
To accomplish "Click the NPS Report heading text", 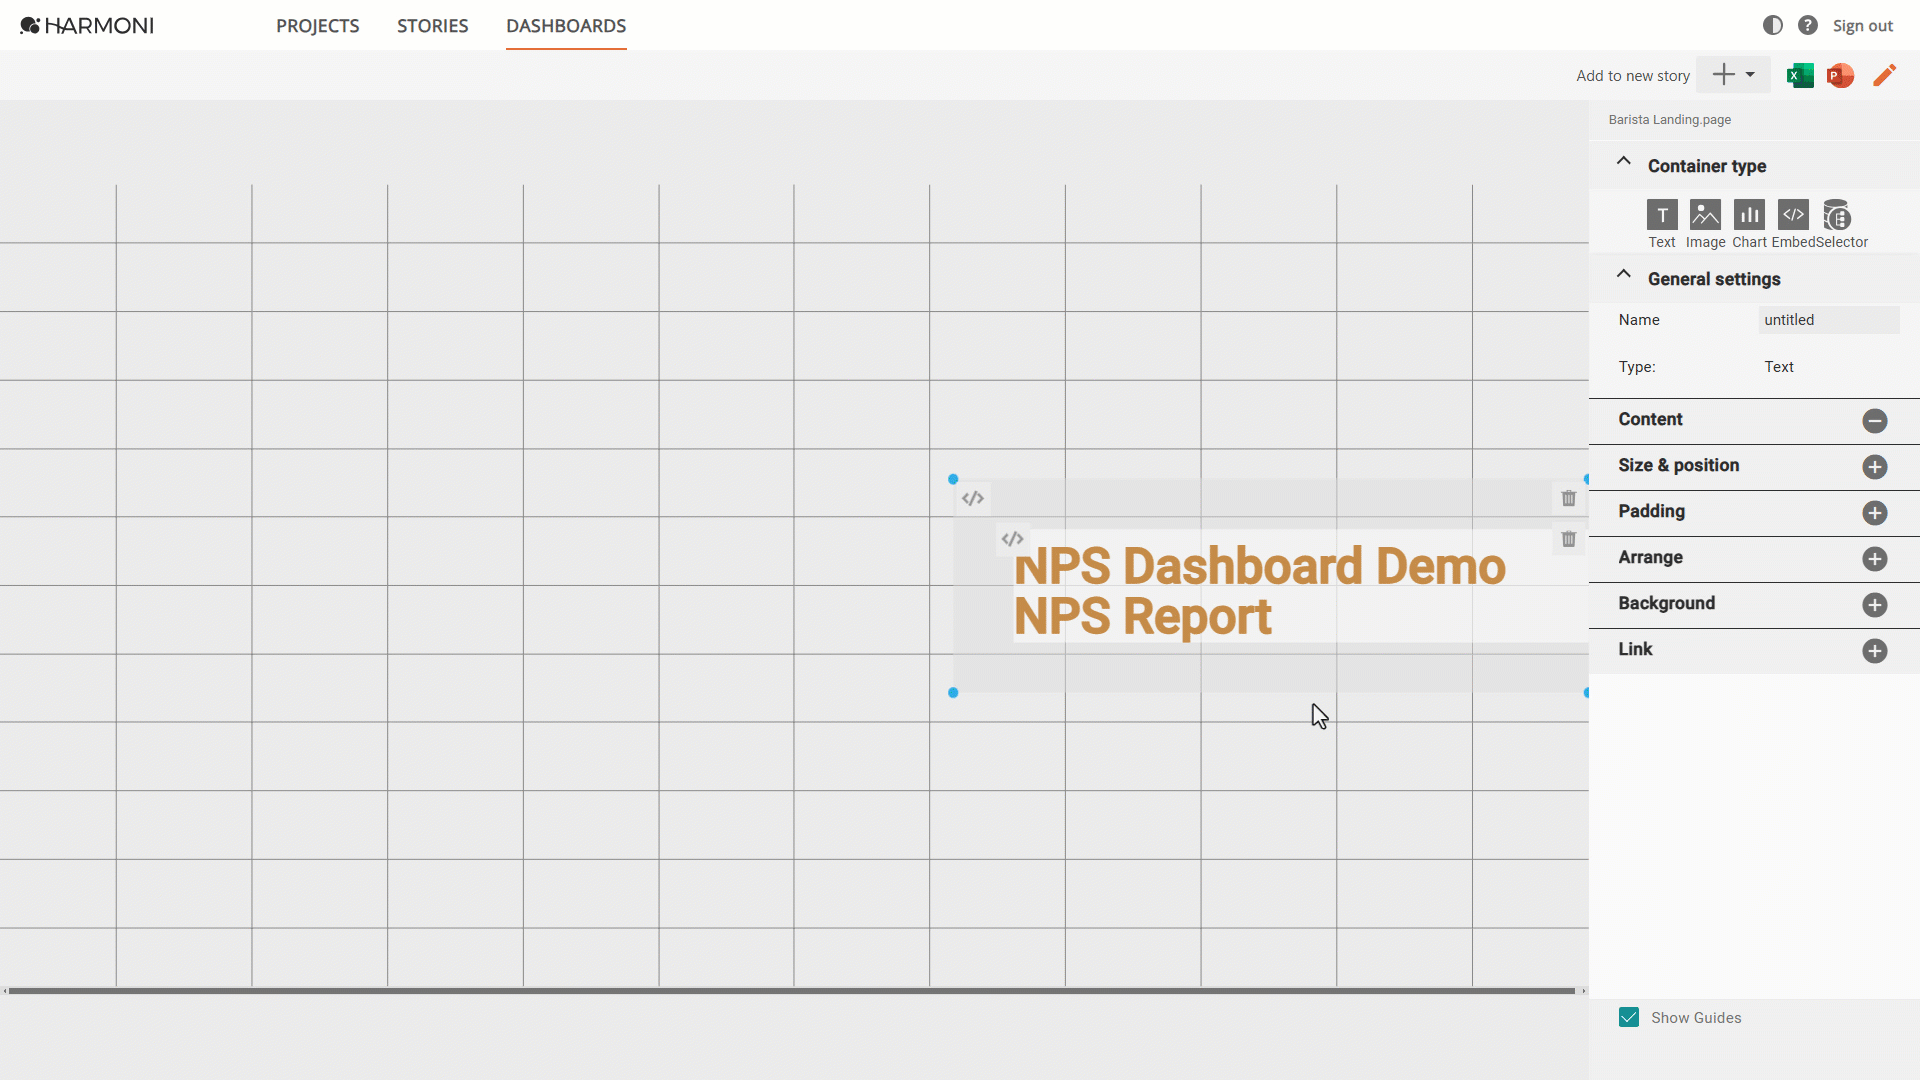I will [x=1143, y=617].
